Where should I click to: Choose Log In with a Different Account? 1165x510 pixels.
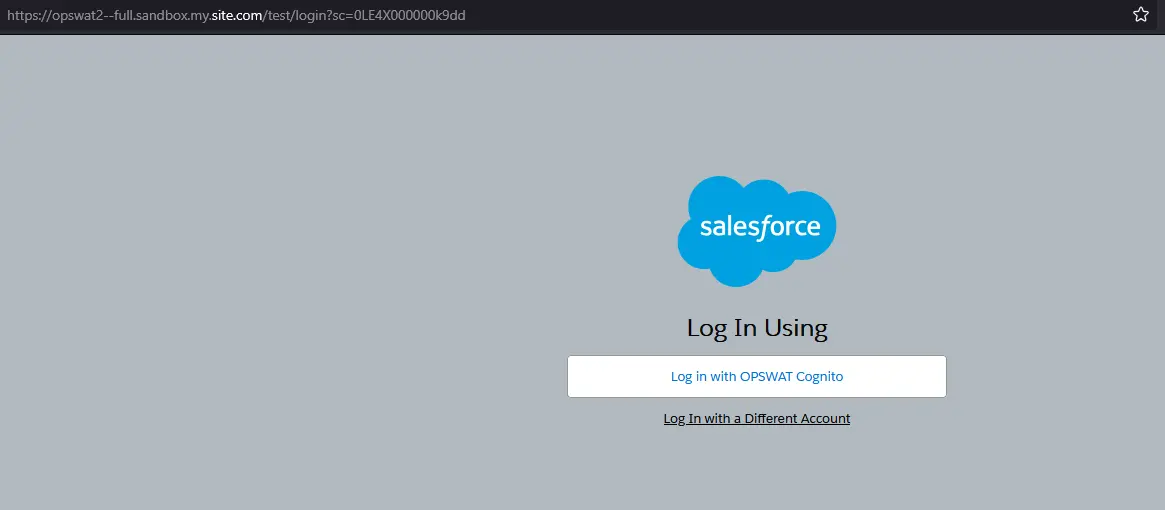756,419
